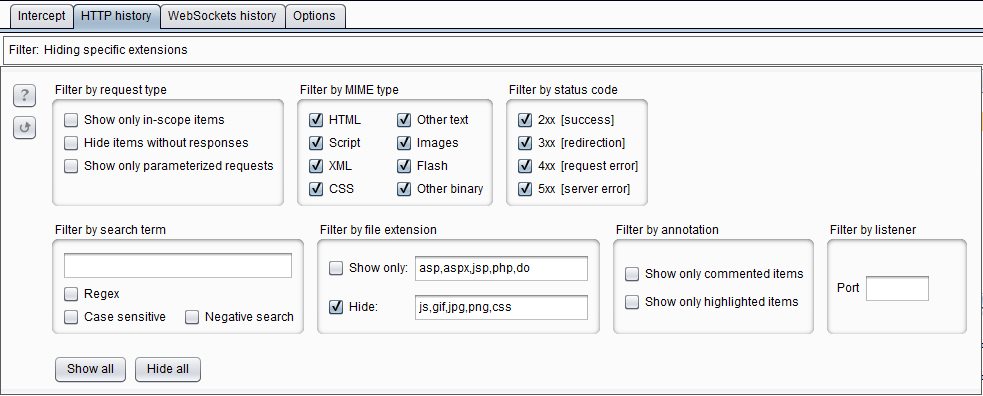
Task: Check Show only highlighted items
Action: pos(633,302)
